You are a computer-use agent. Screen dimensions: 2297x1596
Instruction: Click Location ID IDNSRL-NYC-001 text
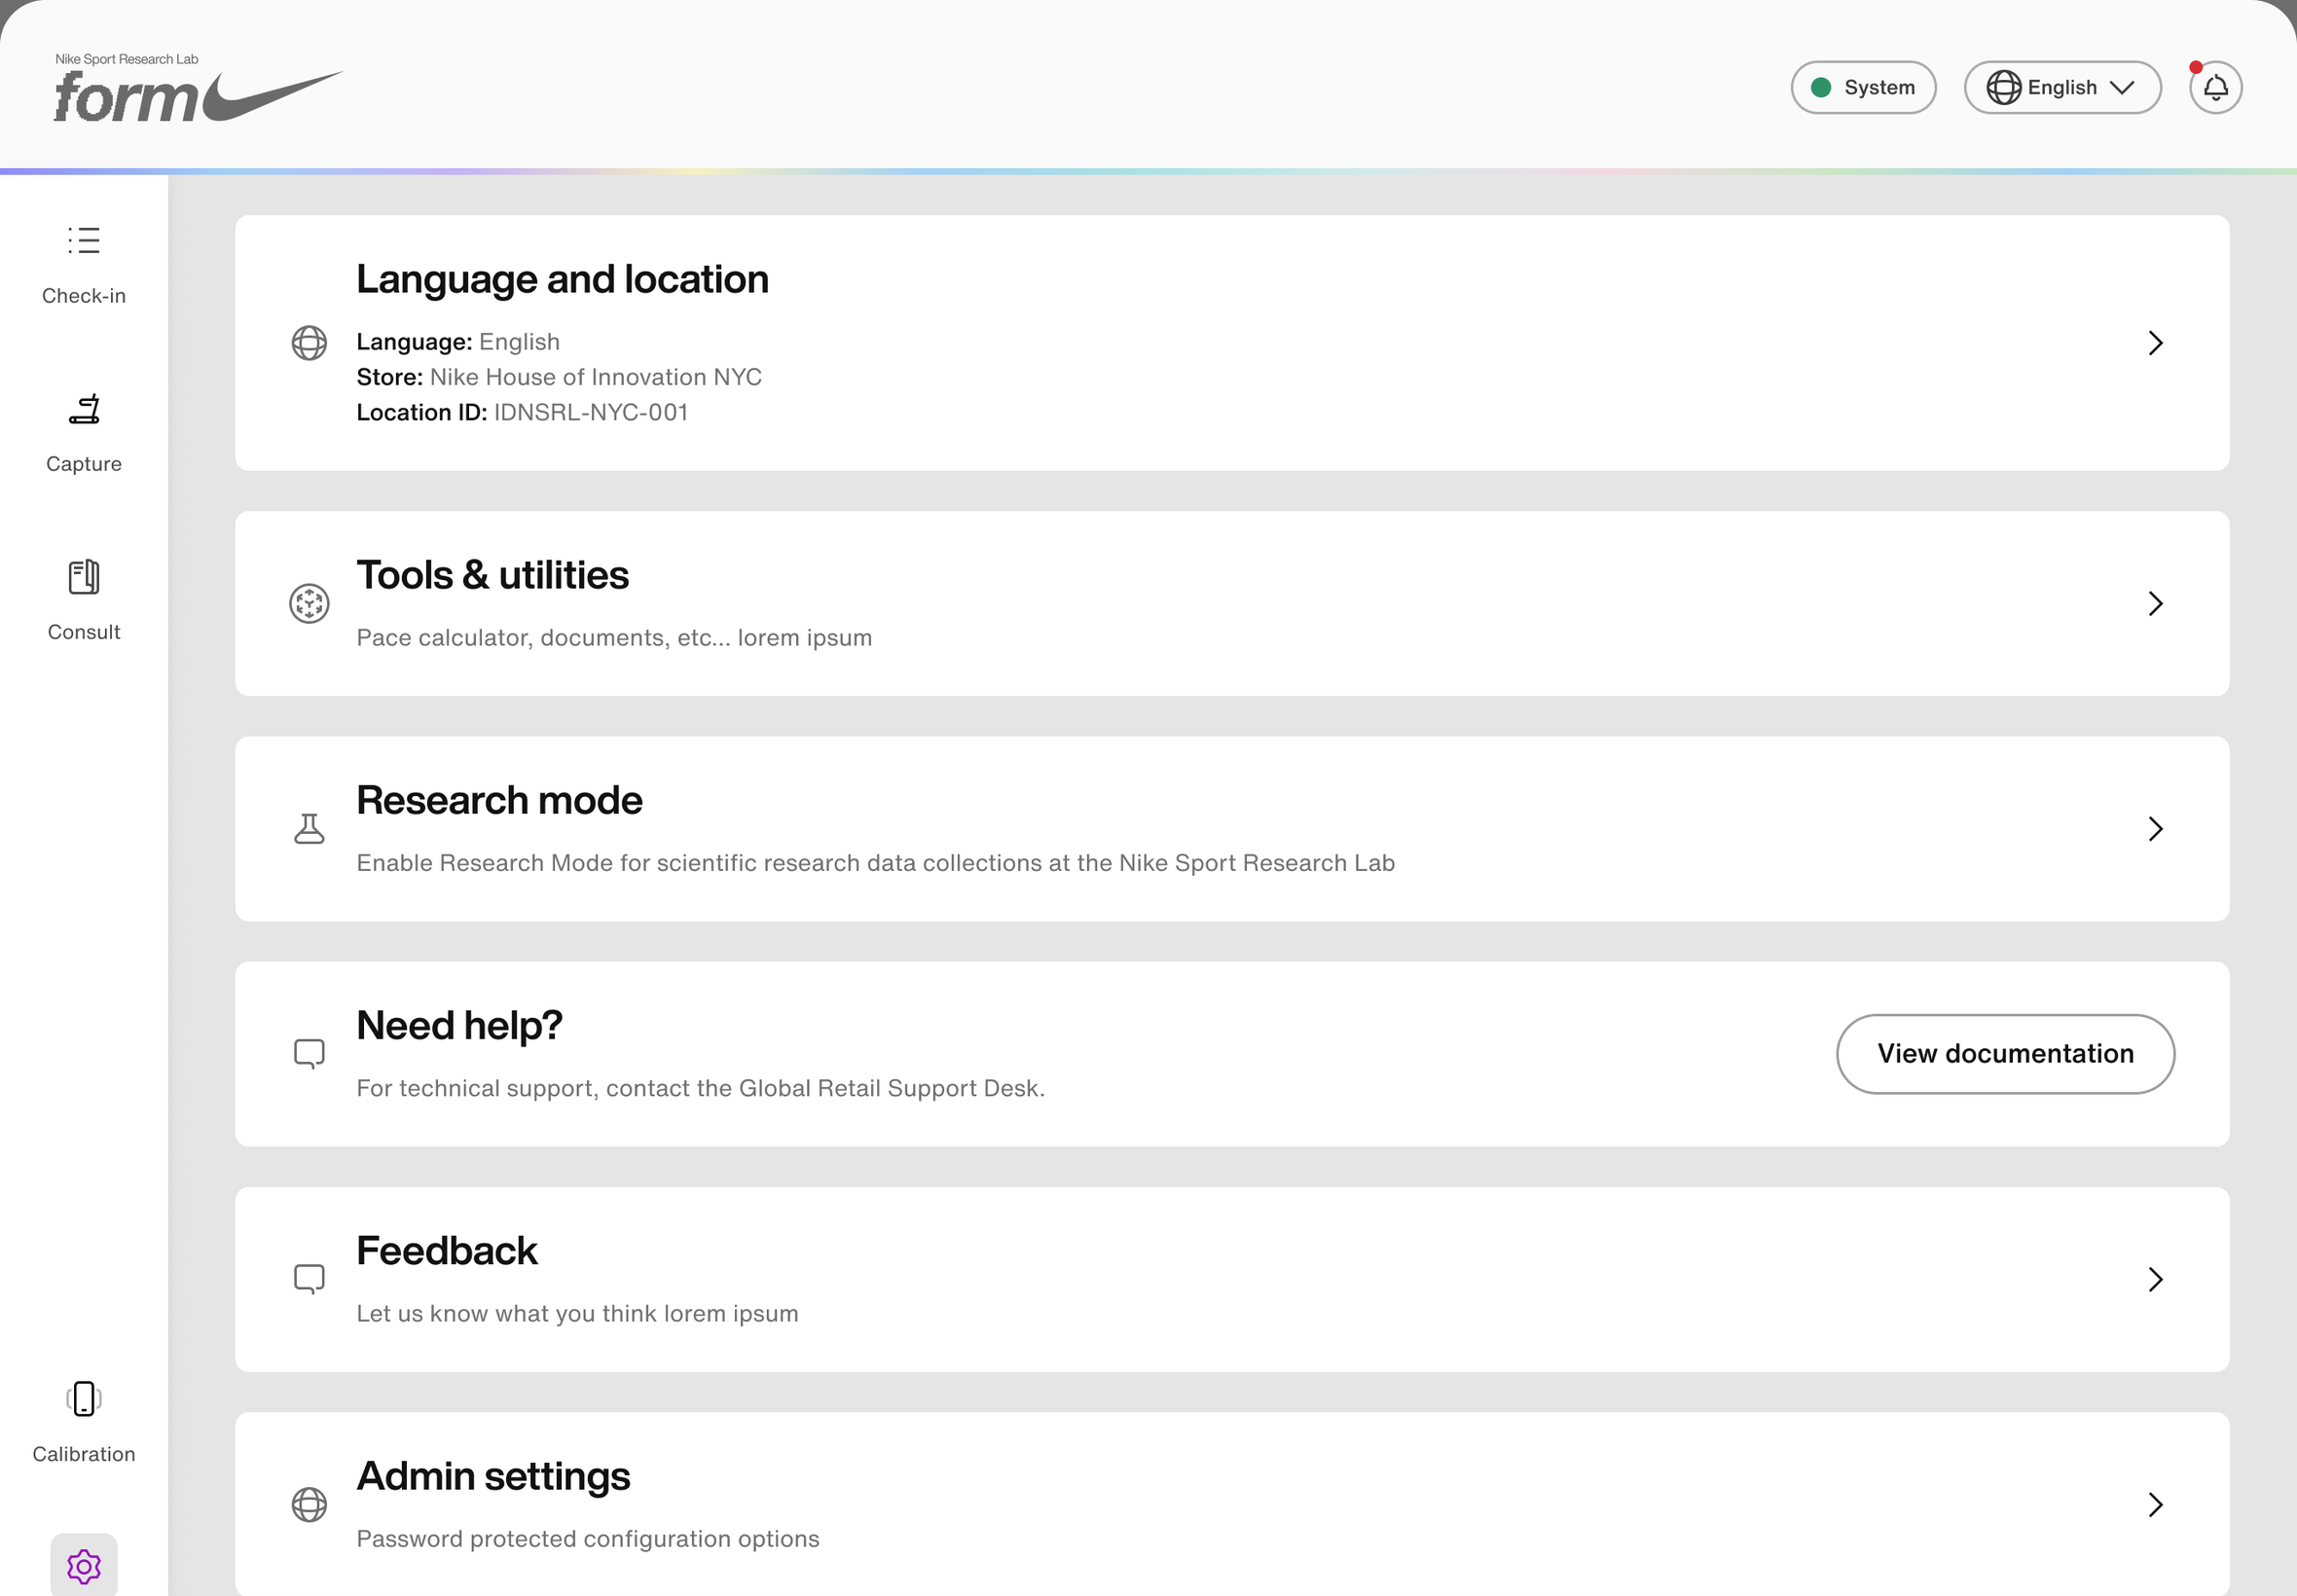pyautogui.click(x=522, y=412)
